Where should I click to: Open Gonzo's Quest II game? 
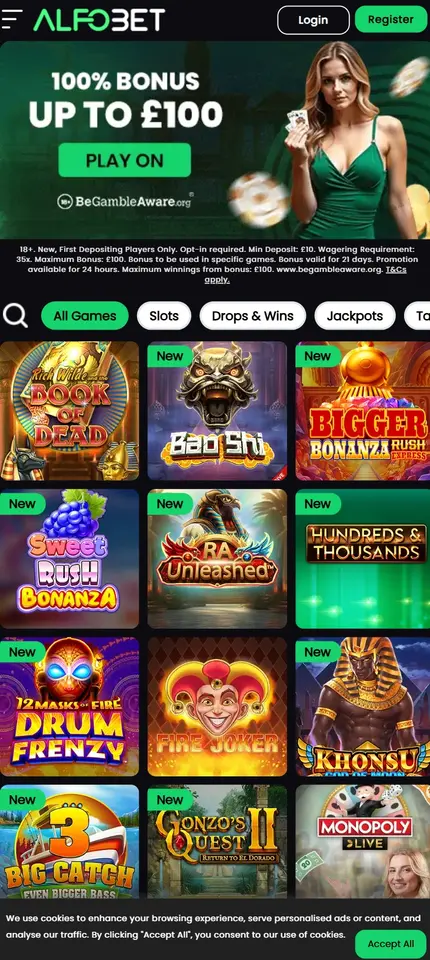click(x=217, y=842)
